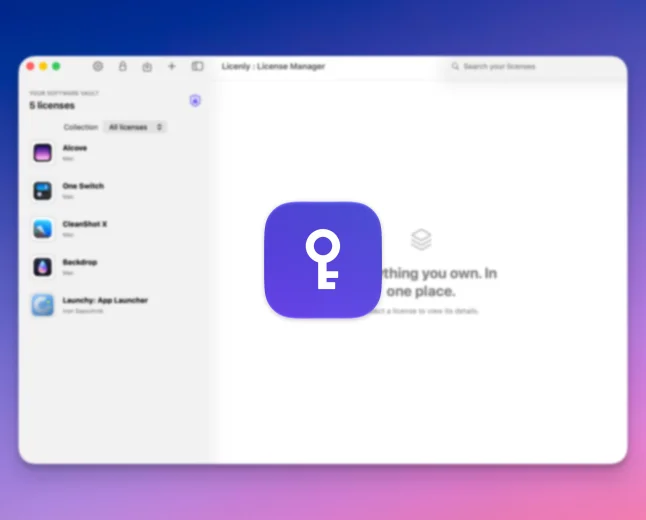
Task: Select the CleanShot X license row
Action: click(x=113, y=229)
